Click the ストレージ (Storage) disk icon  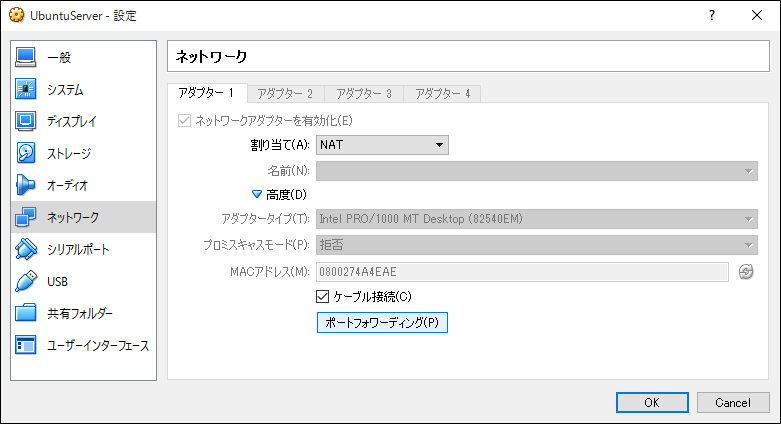[x=27, y=154]
